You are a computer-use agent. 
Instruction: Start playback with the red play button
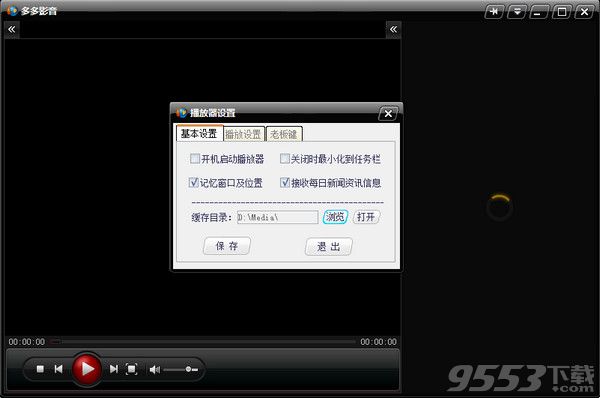87,369
